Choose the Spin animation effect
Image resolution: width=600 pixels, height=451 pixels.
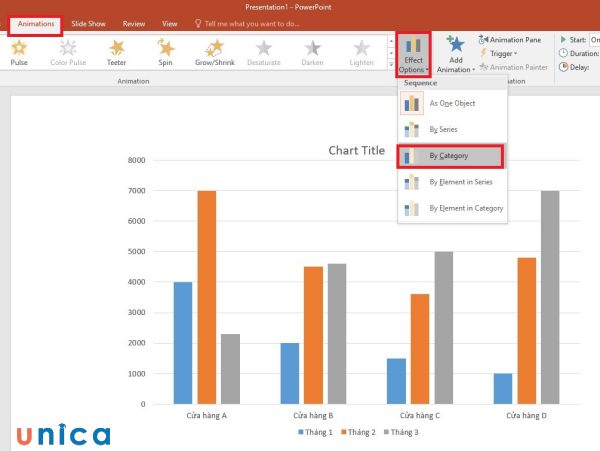[165, 52]
